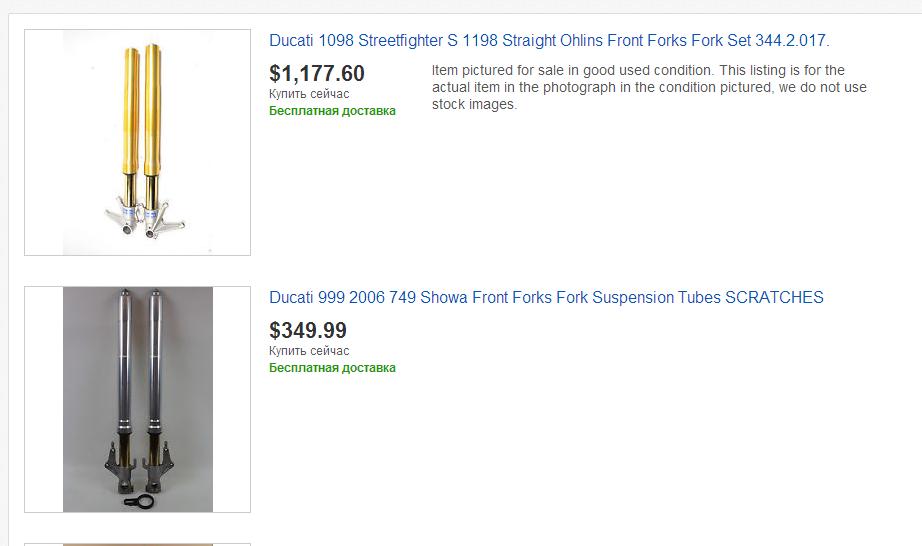This screenshot has height=546, width=922.
Task: Click the word 'Ducati' in the Showa listing title
Action: (291, 297)
